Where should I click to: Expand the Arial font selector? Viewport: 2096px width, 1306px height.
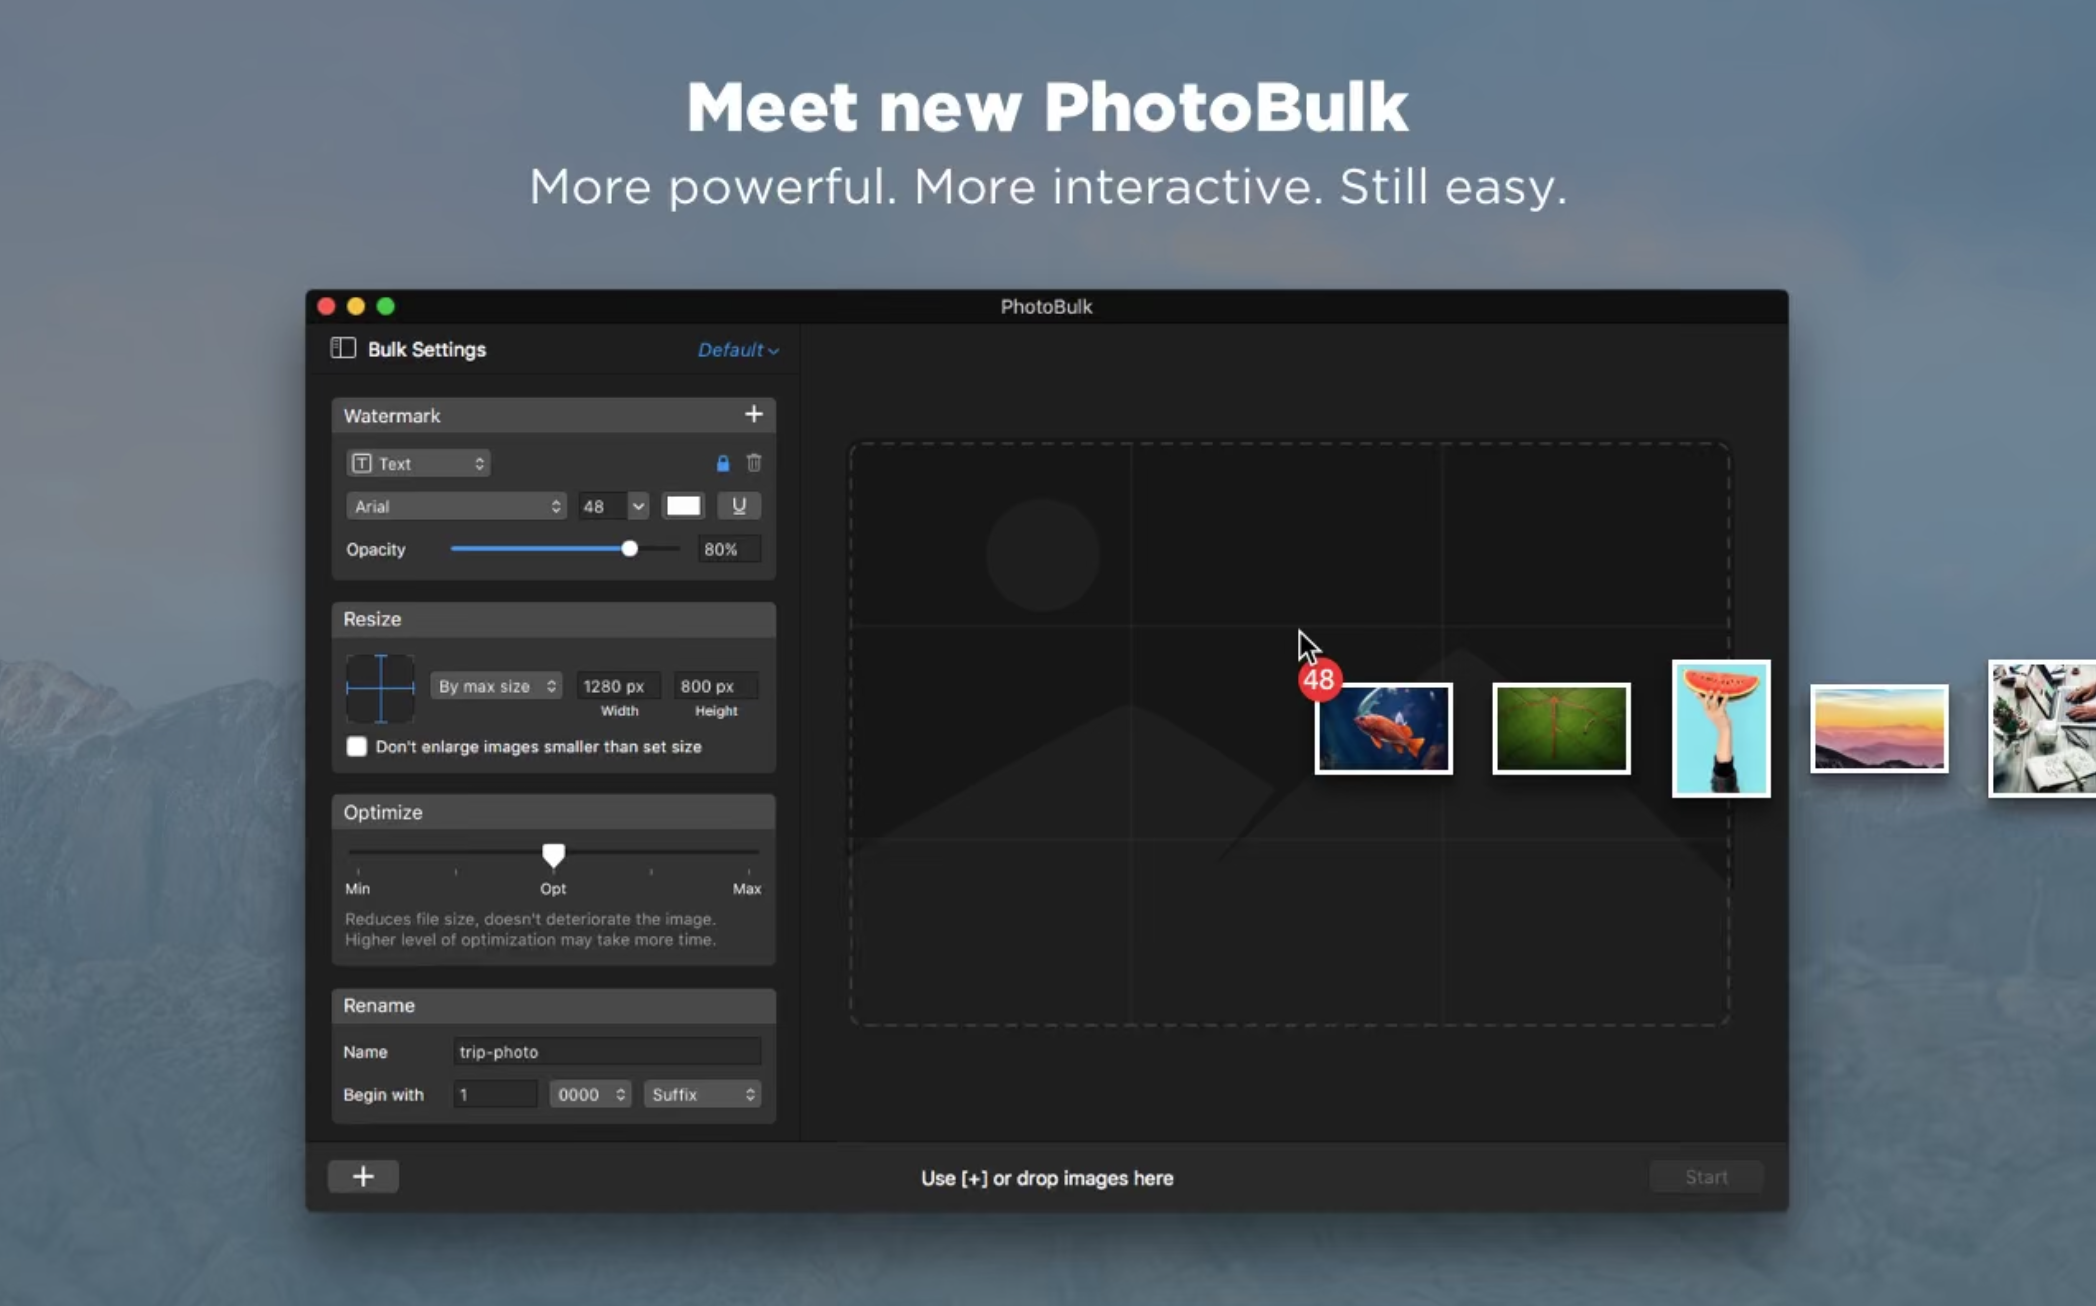coord(456,507)
